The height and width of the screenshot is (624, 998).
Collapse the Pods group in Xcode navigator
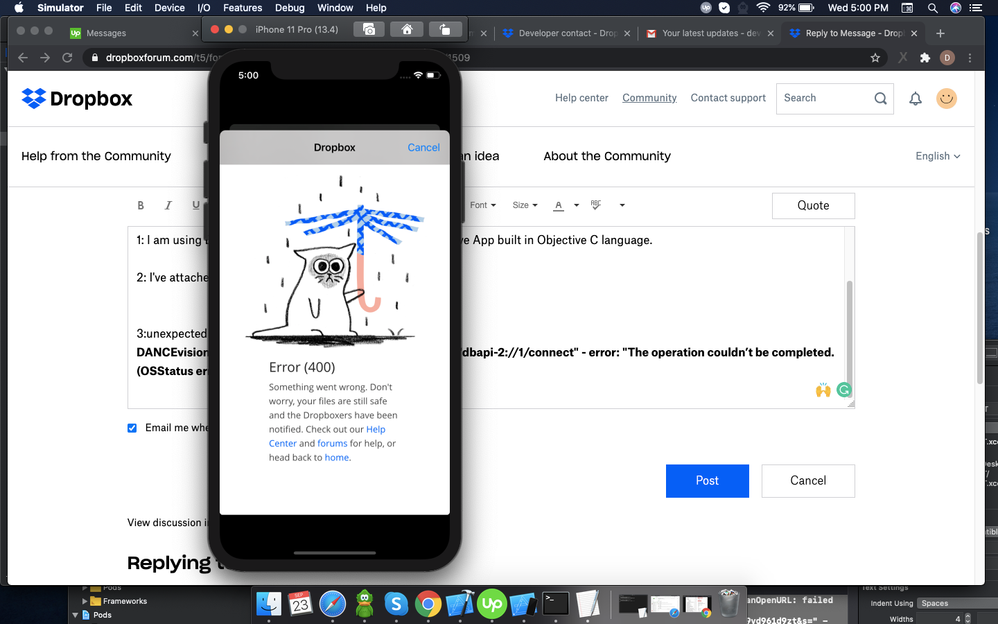pyautogui.click(x=75, y=615)
